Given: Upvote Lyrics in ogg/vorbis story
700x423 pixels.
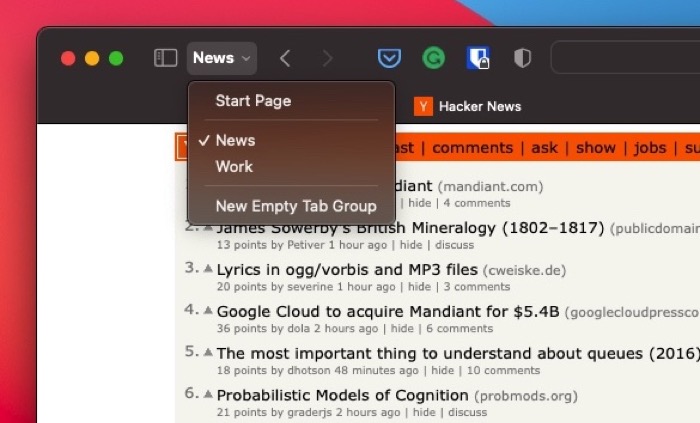Looking at the screenshot, I should (208, 268).
